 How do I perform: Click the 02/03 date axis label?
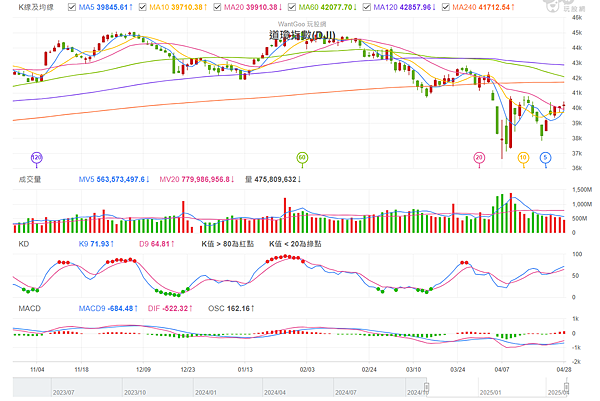click(x=307, y=370)
